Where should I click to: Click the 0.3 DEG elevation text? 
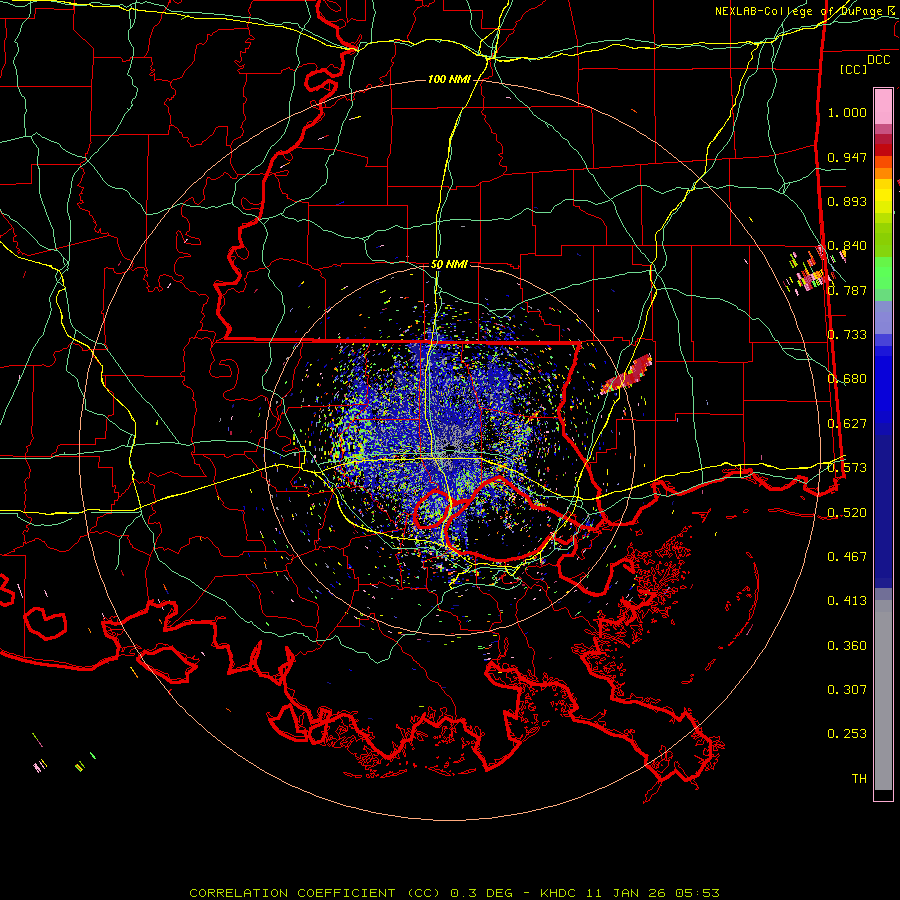click(481, 893)
